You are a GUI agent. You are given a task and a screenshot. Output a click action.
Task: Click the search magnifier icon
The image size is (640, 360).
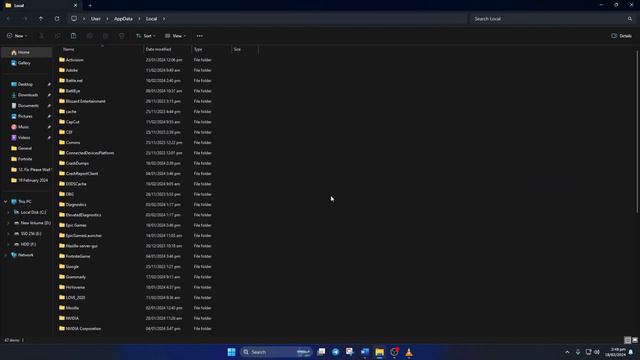tap(630, 19)
